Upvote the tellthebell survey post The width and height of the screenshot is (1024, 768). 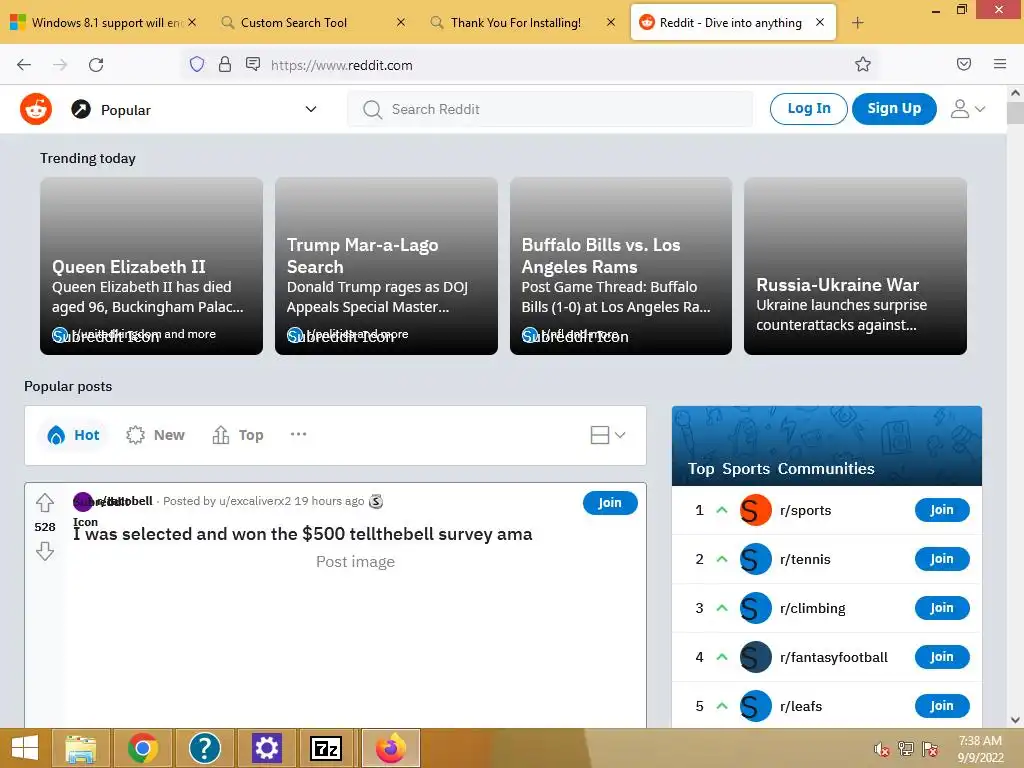44,502
